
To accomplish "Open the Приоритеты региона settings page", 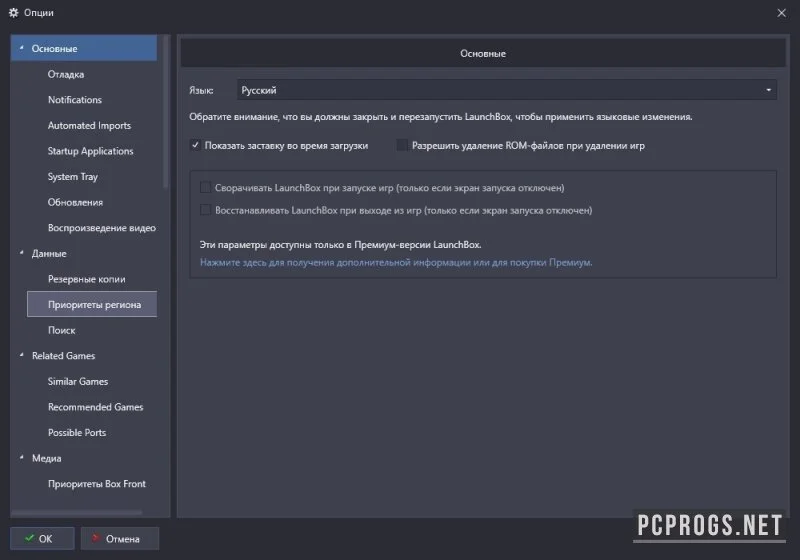I will 92,304.
